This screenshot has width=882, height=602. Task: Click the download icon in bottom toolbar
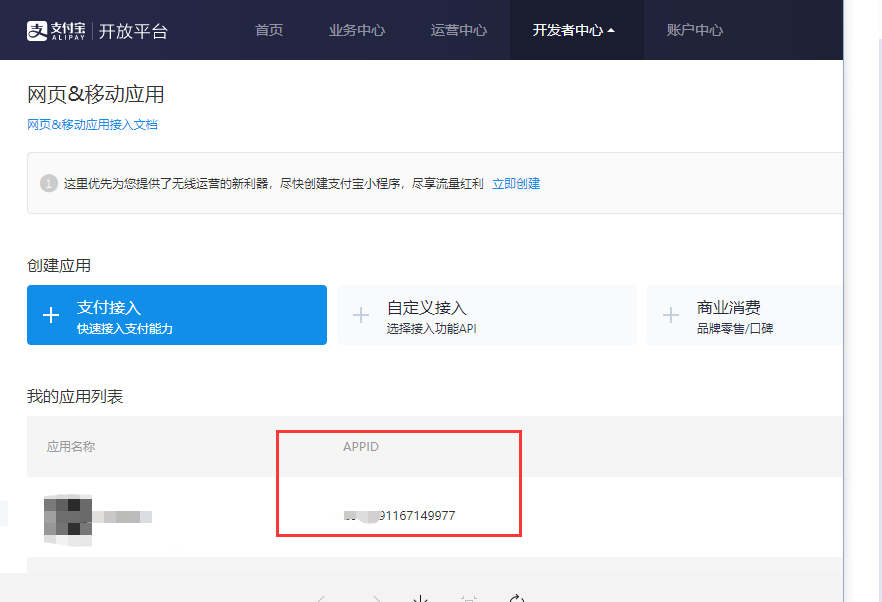point(421,598)
